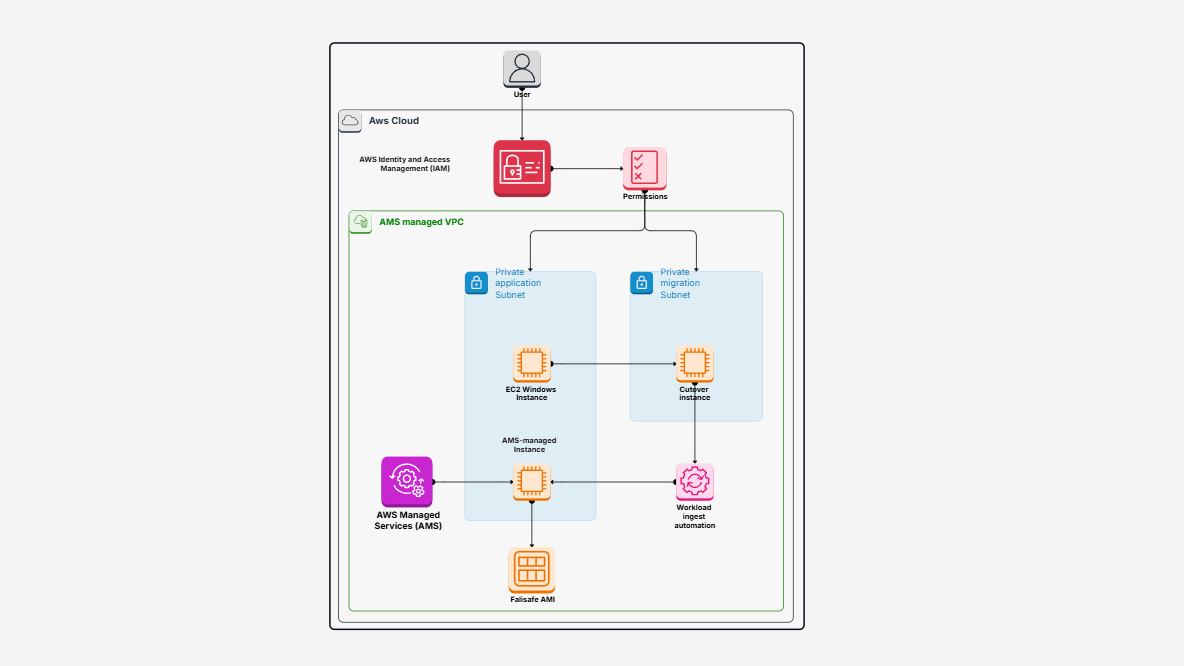1184x666 pixels.
Task: Click the 'AMS-managed instance' label
Action: [x=529, y=445]
